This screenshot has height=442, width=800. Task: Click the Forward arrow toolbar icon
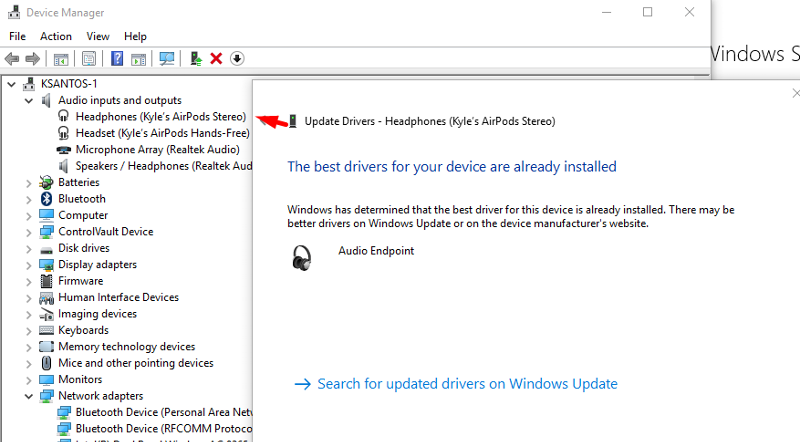tap(33, 59)
